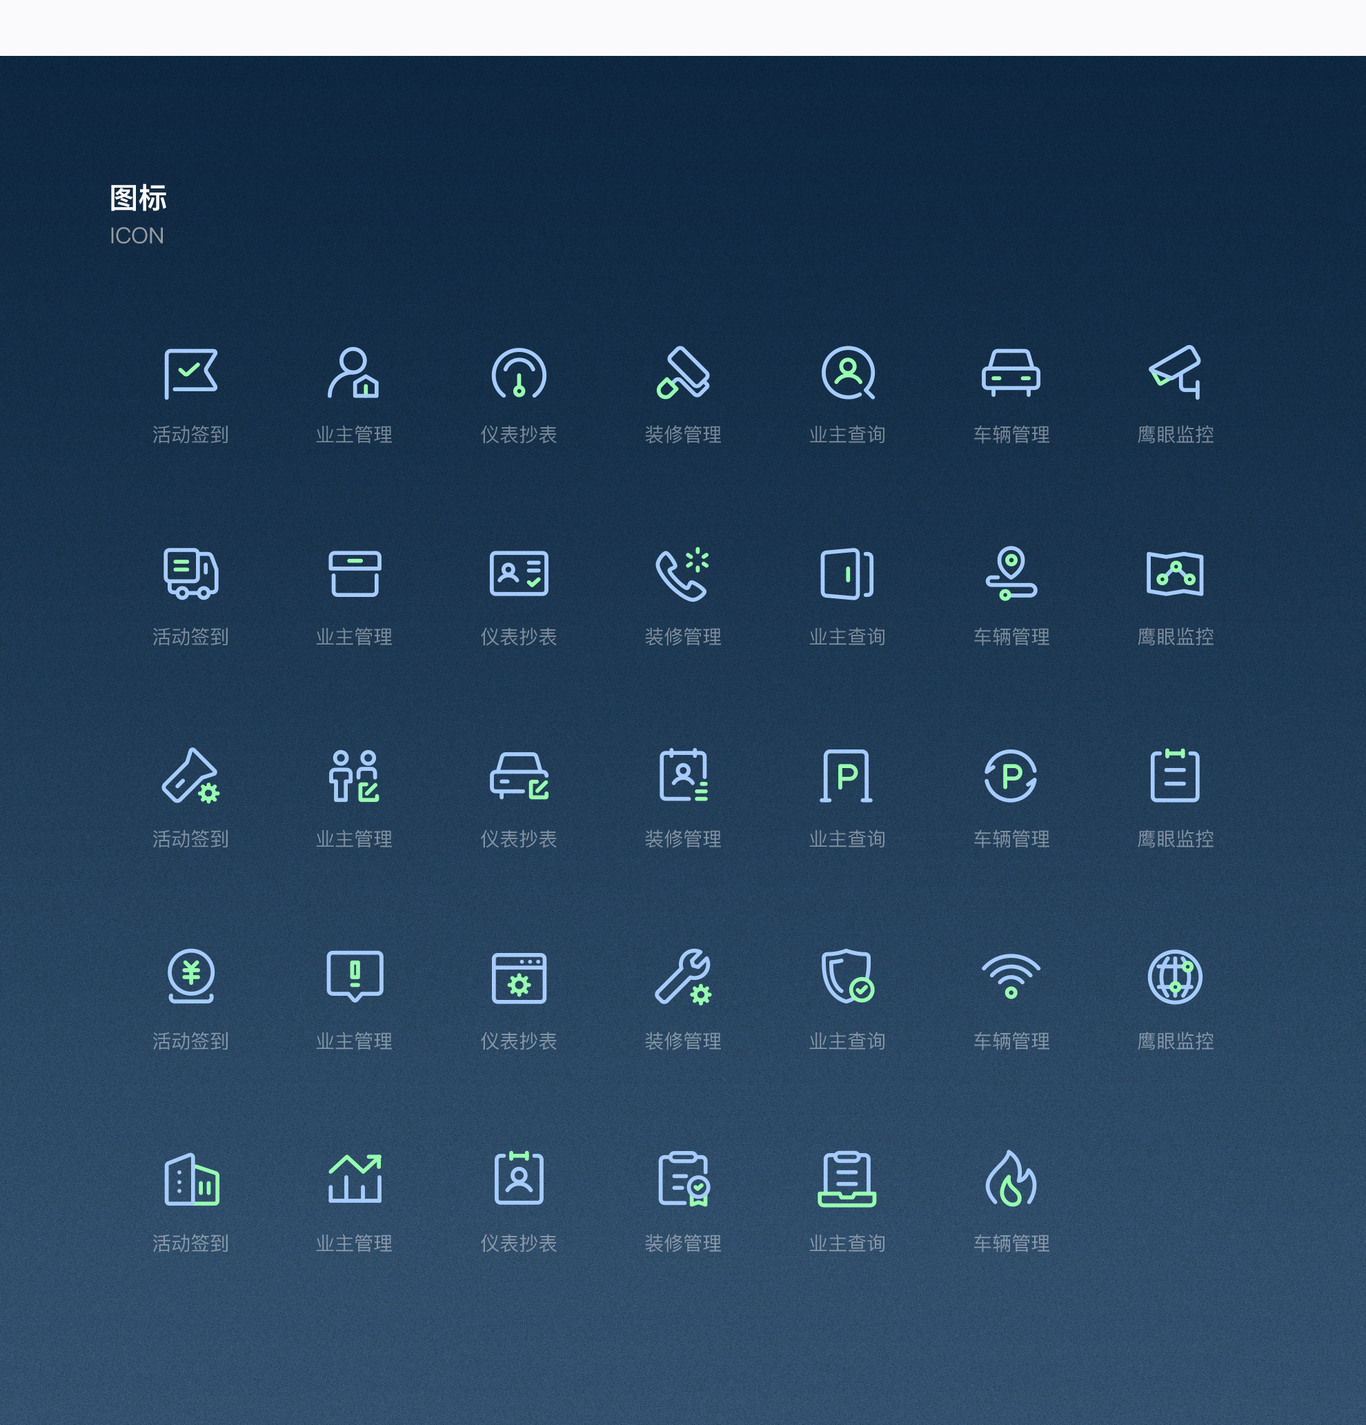Screen dimensions: 1366x1425
Task: Open the gauge meter icon
Action: pos(519,374)
